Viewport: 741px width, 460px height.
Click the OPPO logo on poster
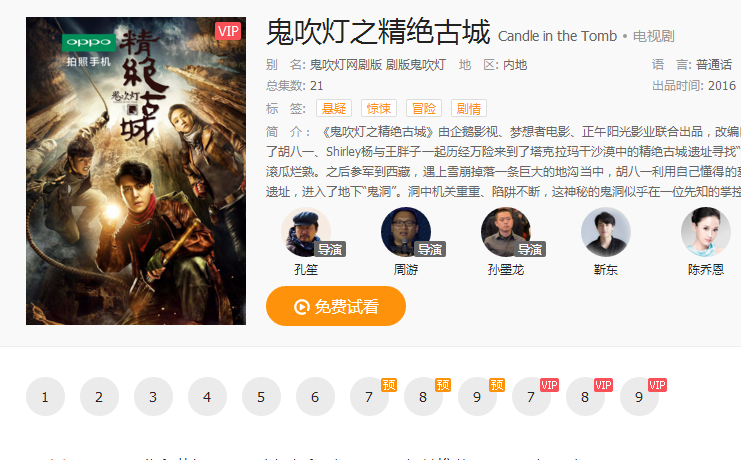click(x=89, y=43)
